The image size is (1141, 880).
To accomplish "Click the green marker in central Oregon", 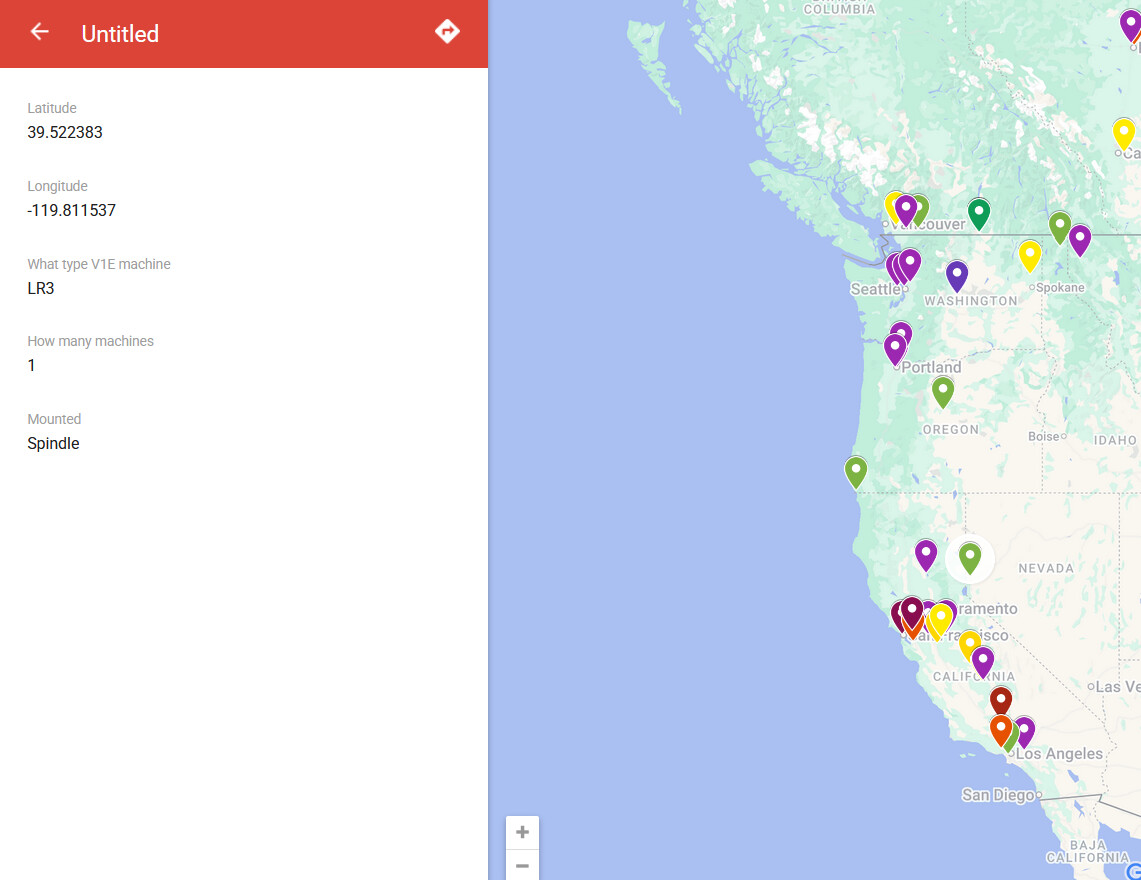I will click(943, 390).
